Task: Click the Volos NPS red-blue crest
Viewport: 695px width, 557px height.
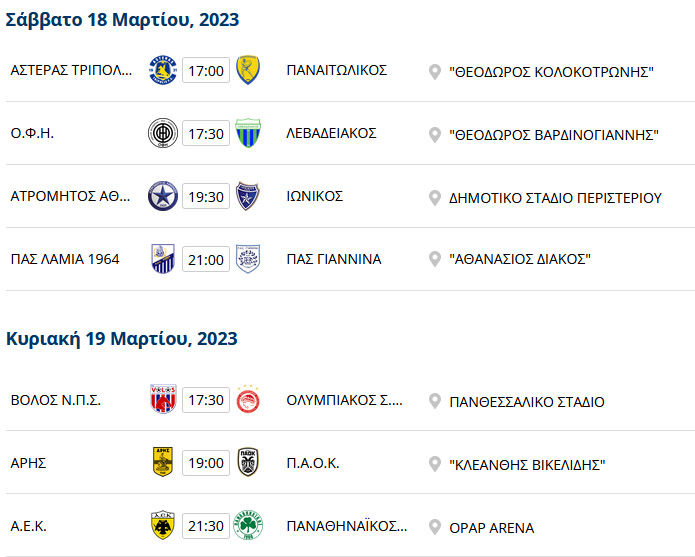Action: tap(163, 399)
